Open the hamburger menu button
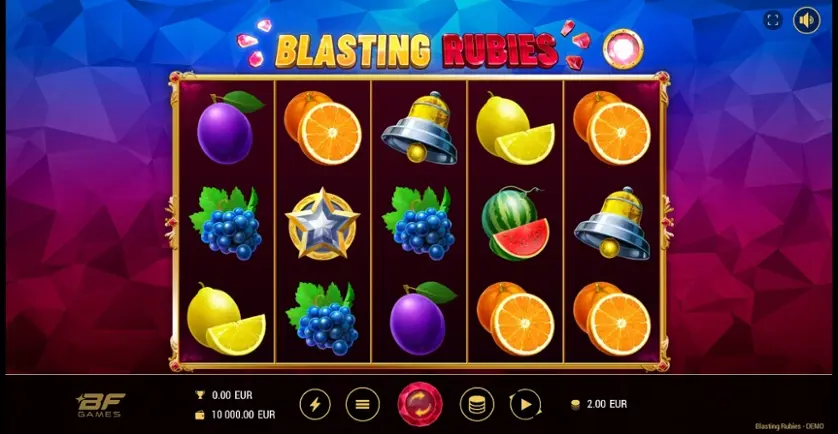 pos(362,405)
